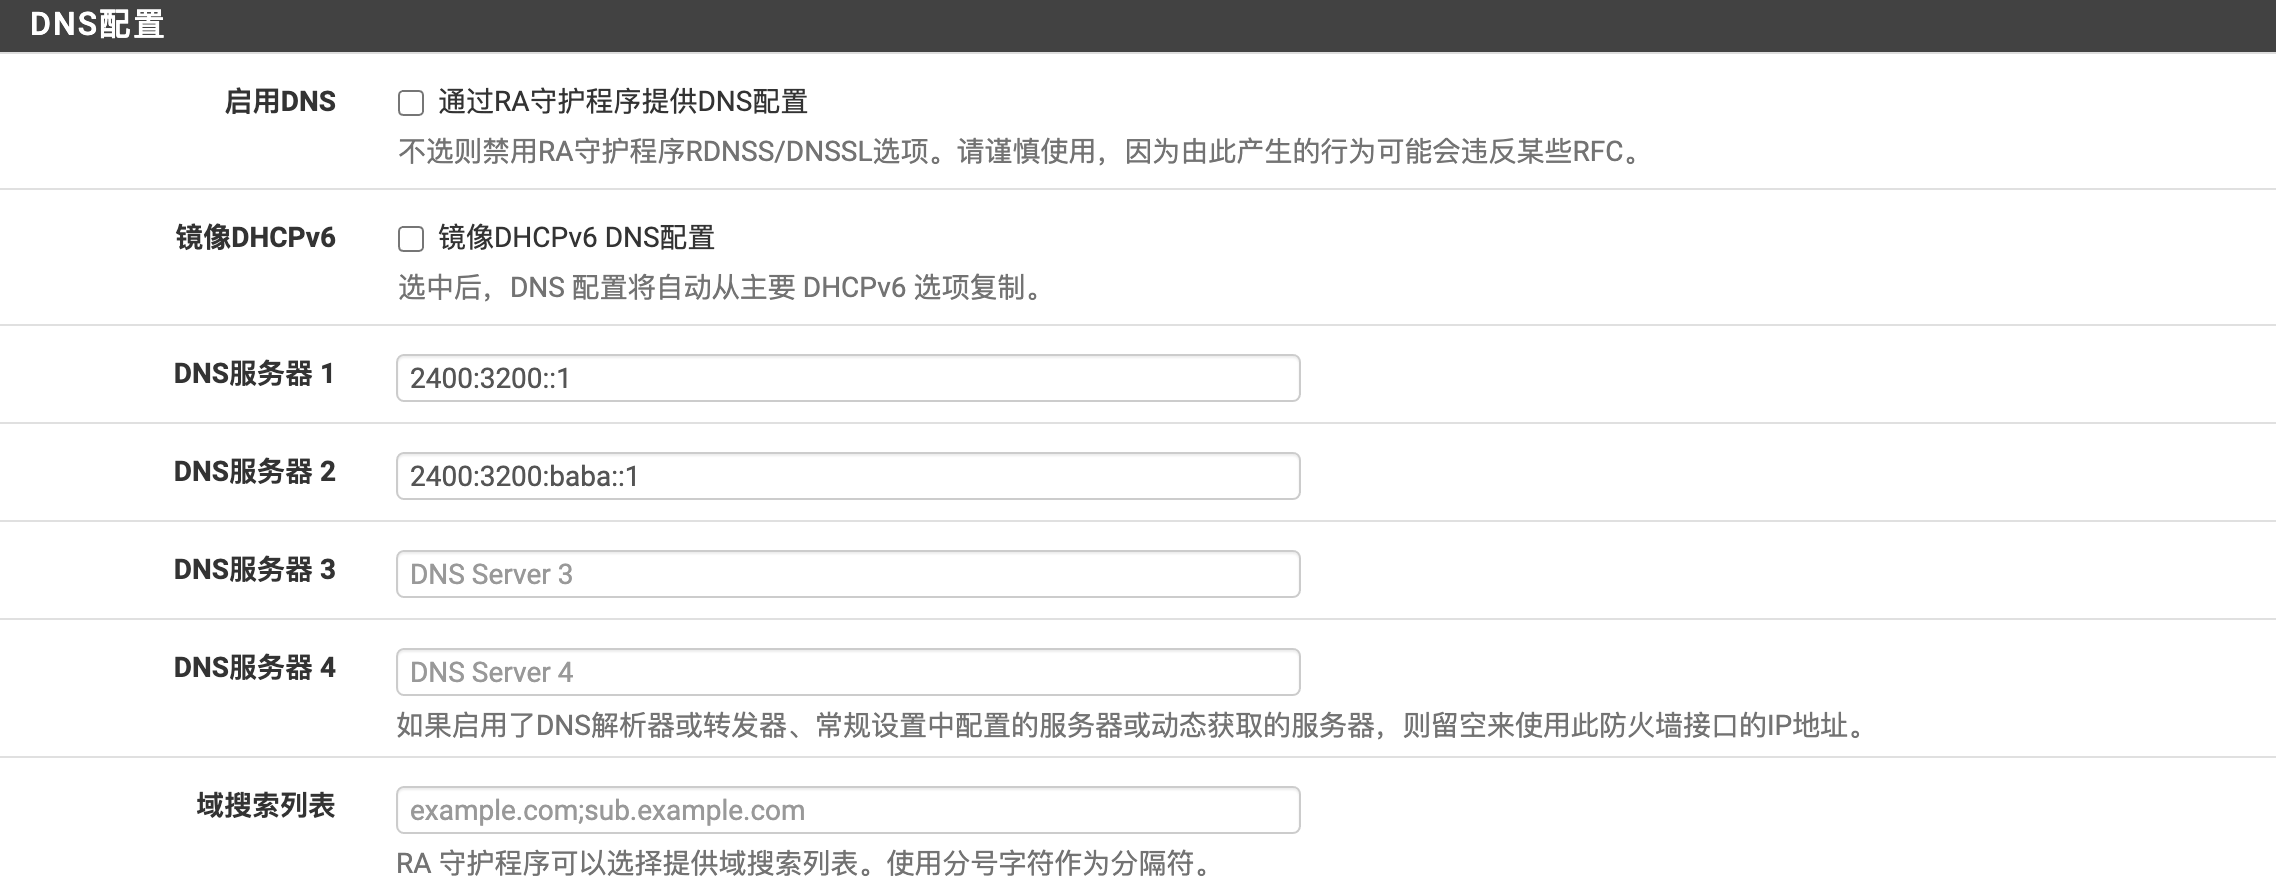Select the DNS Server 4 input box
2276x890 pixels.
847,672
